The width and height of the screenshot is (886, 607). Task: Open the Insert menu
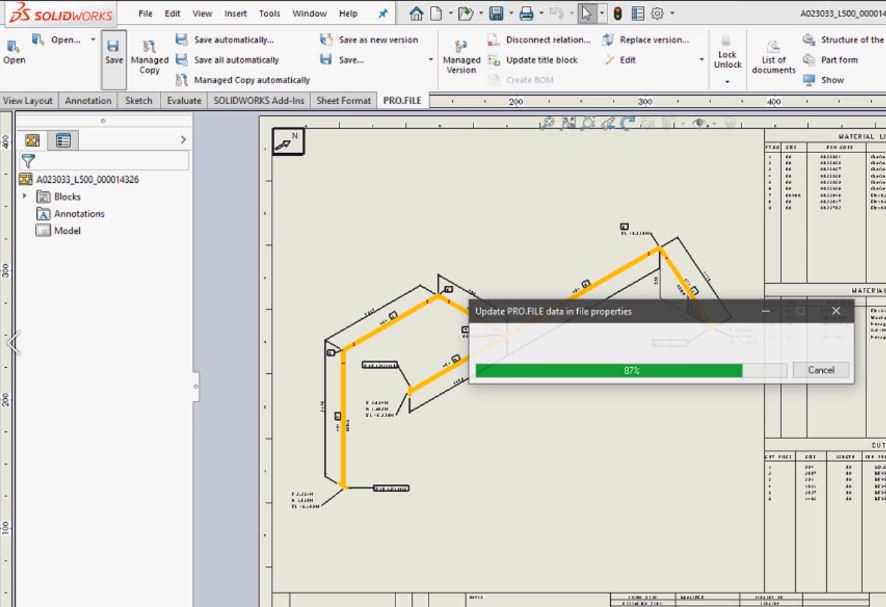coord(235,14)
